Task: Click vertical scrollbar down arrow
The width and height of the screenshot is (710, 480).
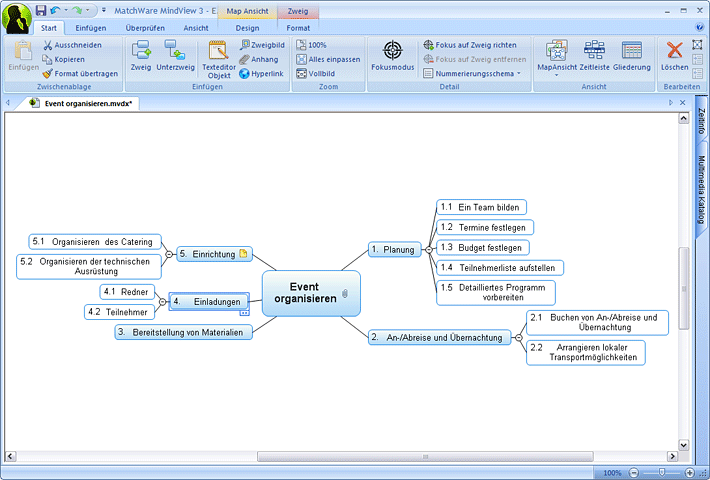Action: point(684,445)
